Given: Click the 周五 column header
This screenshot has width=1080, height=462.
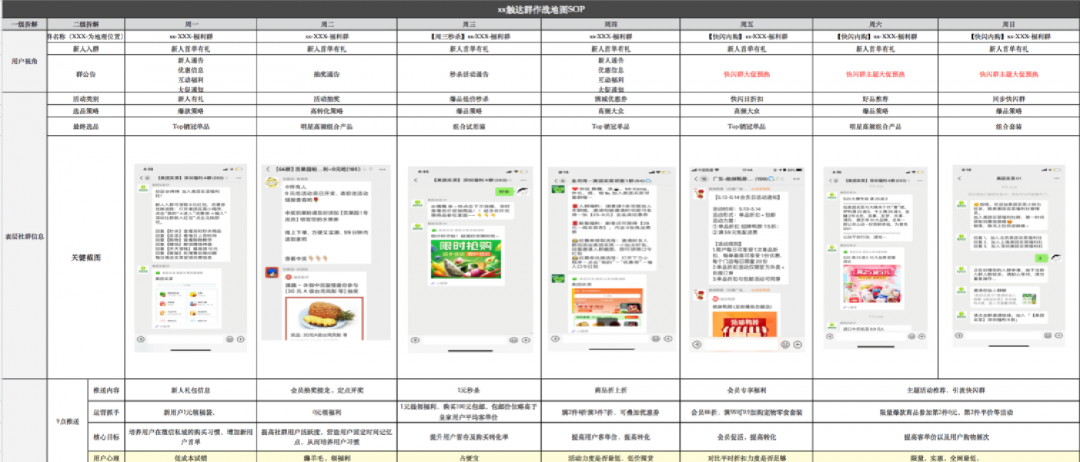Looking at the screenshot, I should click(x=747, y=24).
